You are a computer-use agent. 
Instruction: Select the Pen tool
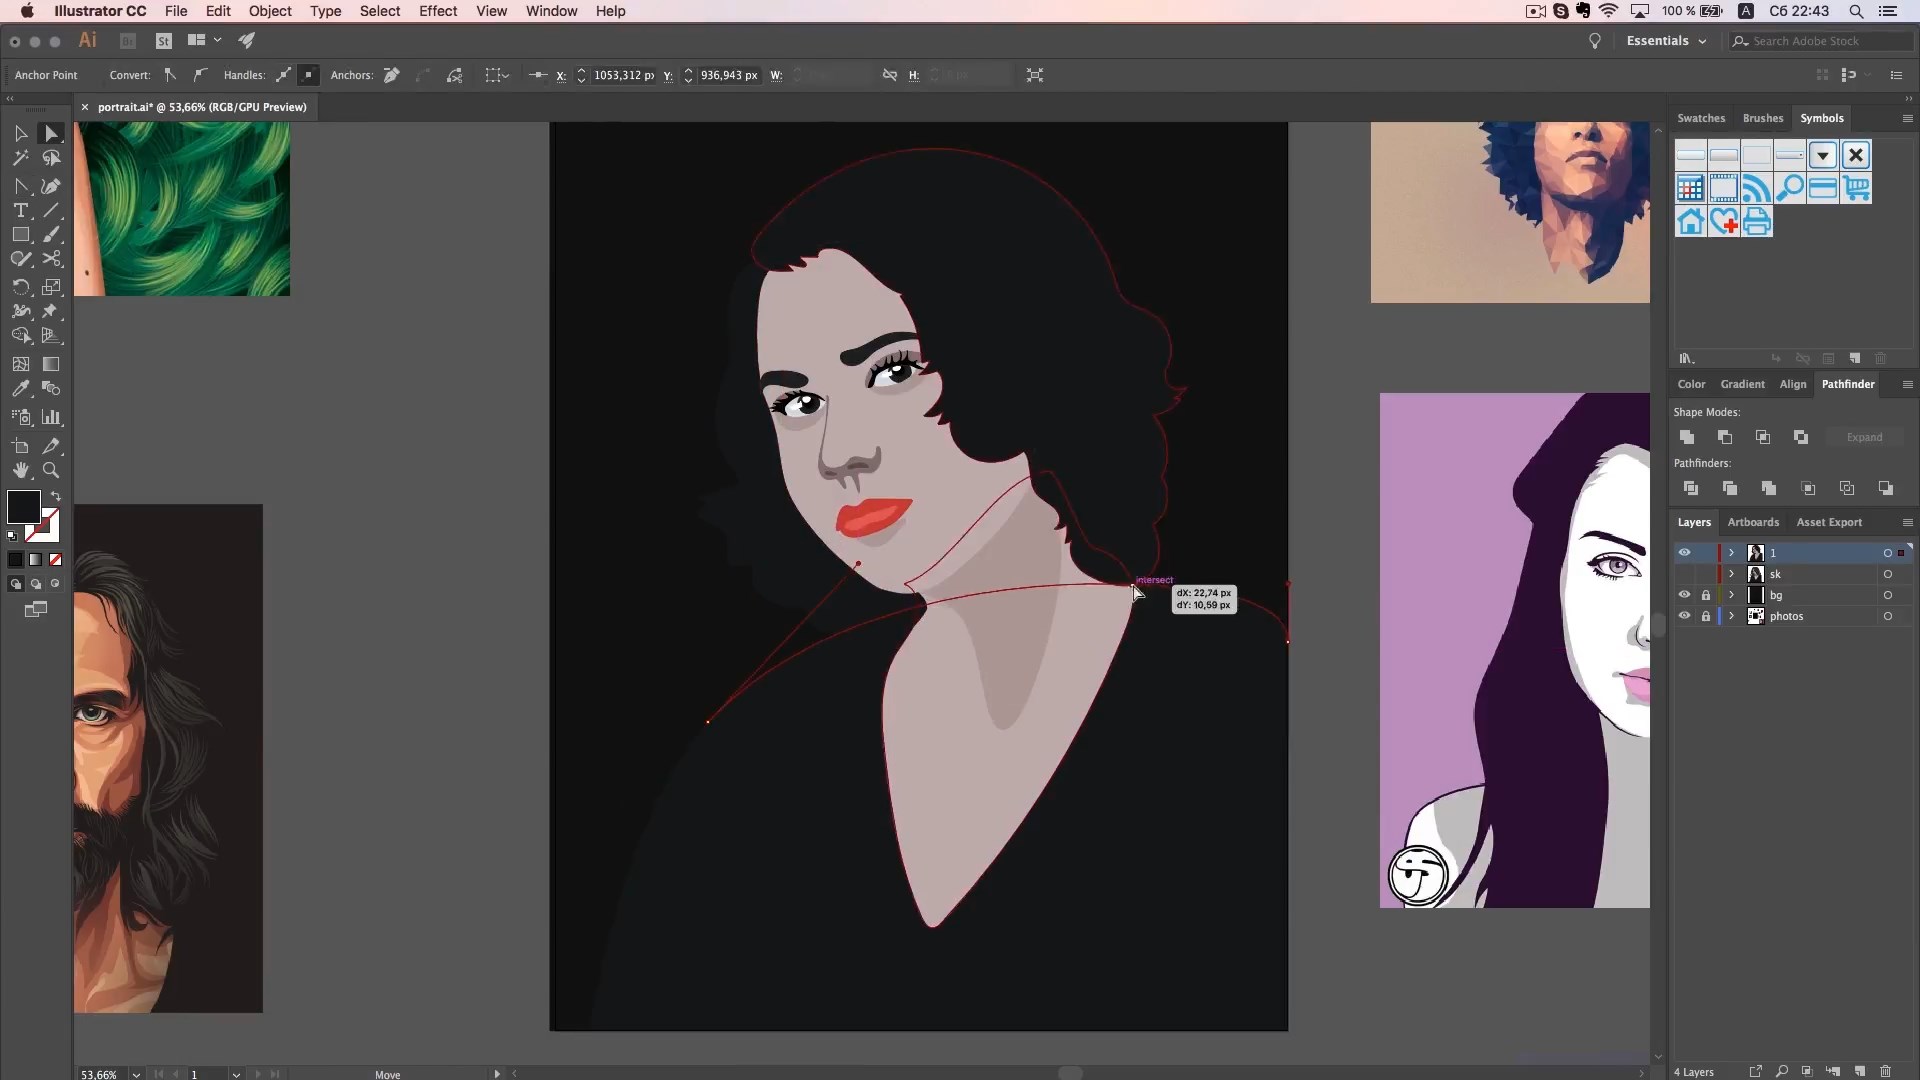[x=51, y=186]
